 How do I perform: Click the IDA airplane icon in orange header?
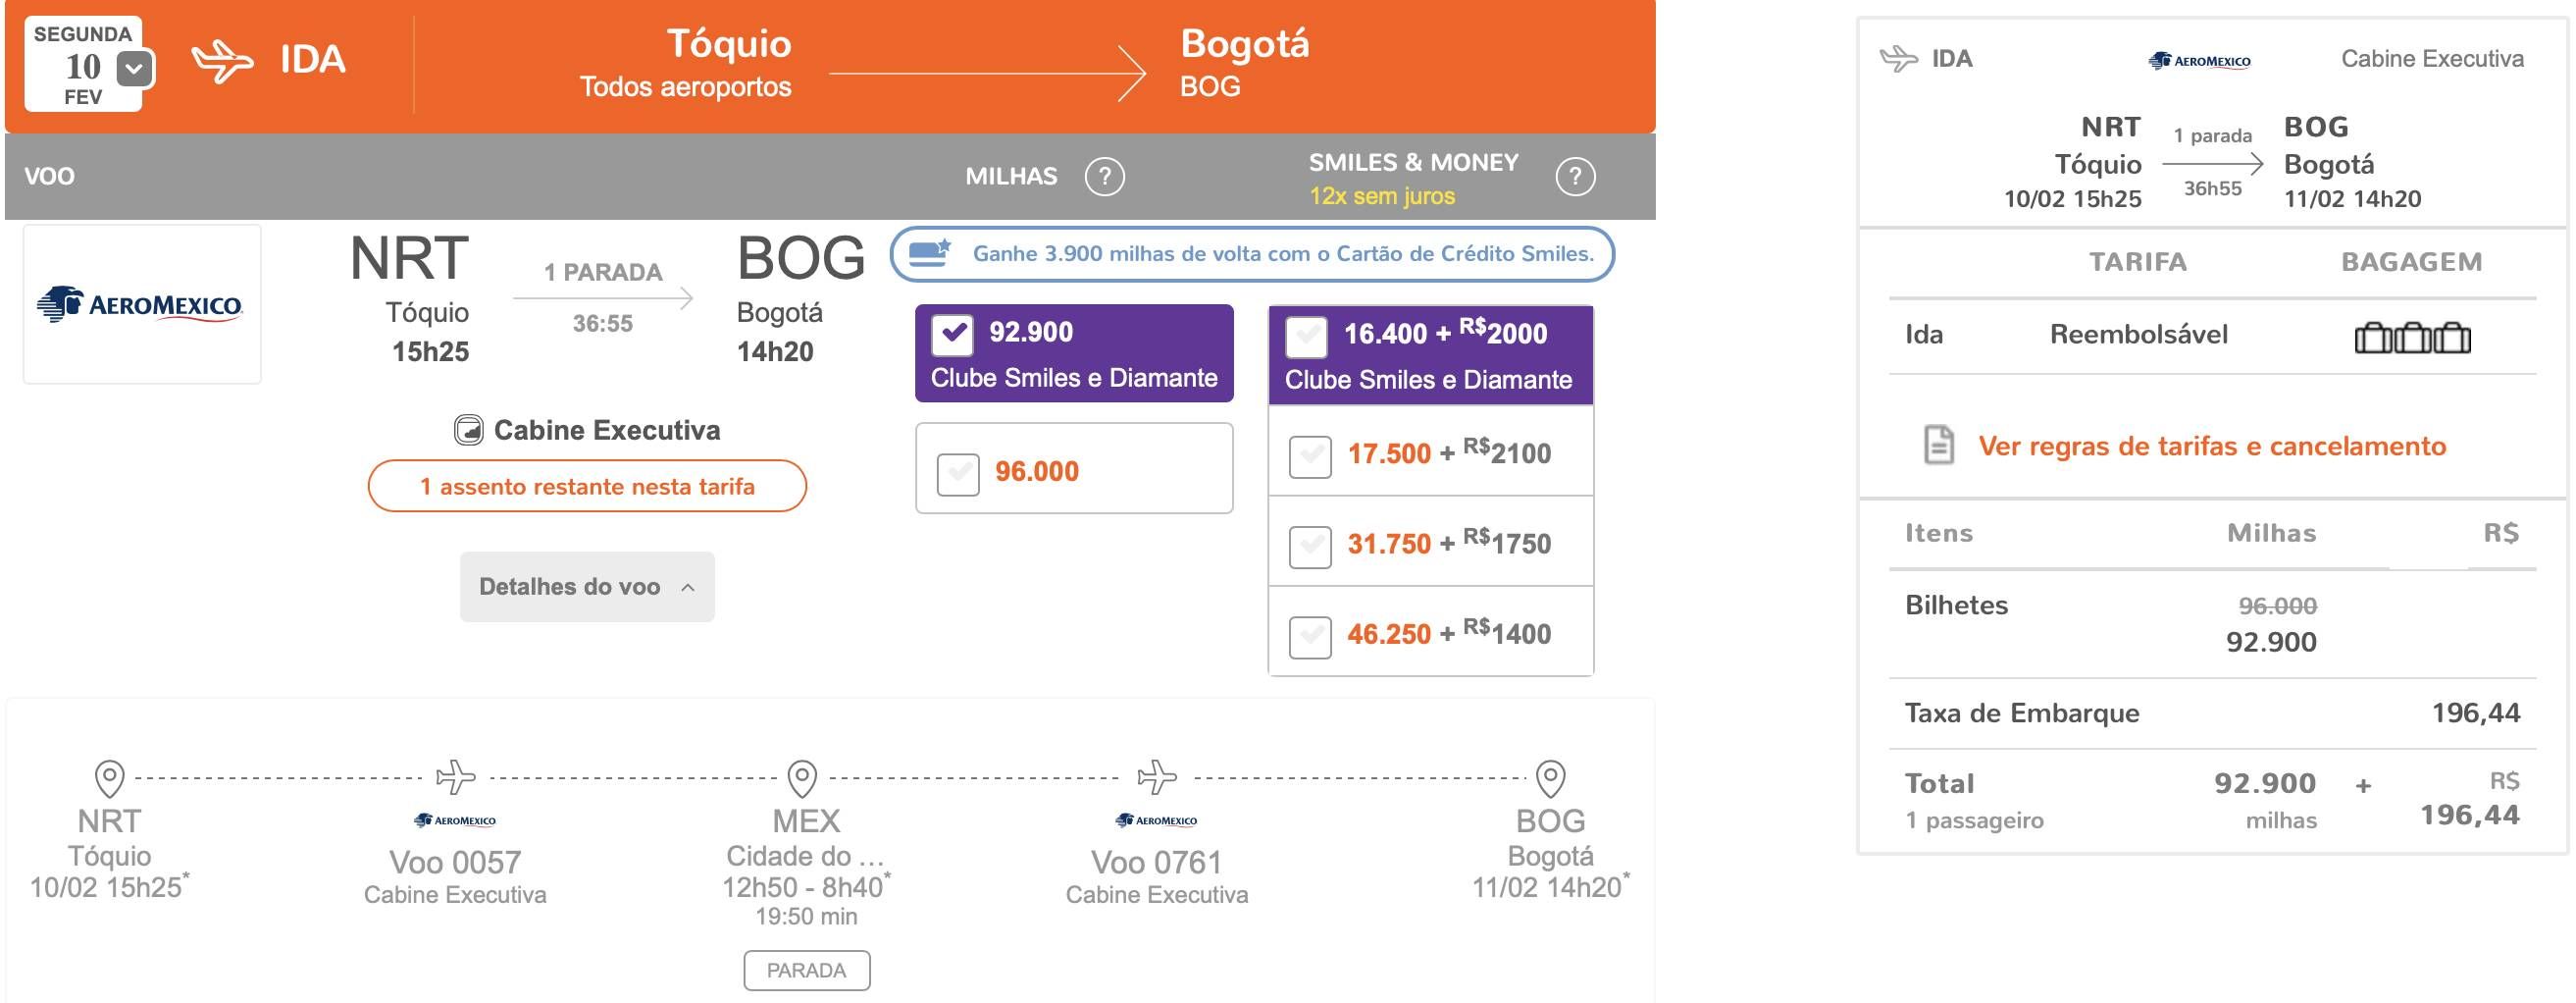tap(222, 61)
